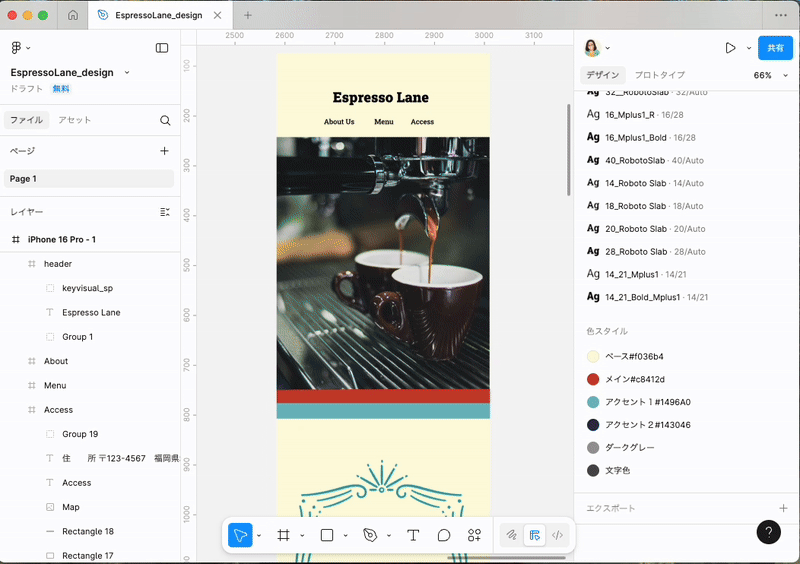Open the Figma main menu dropdown

(20, 48)
